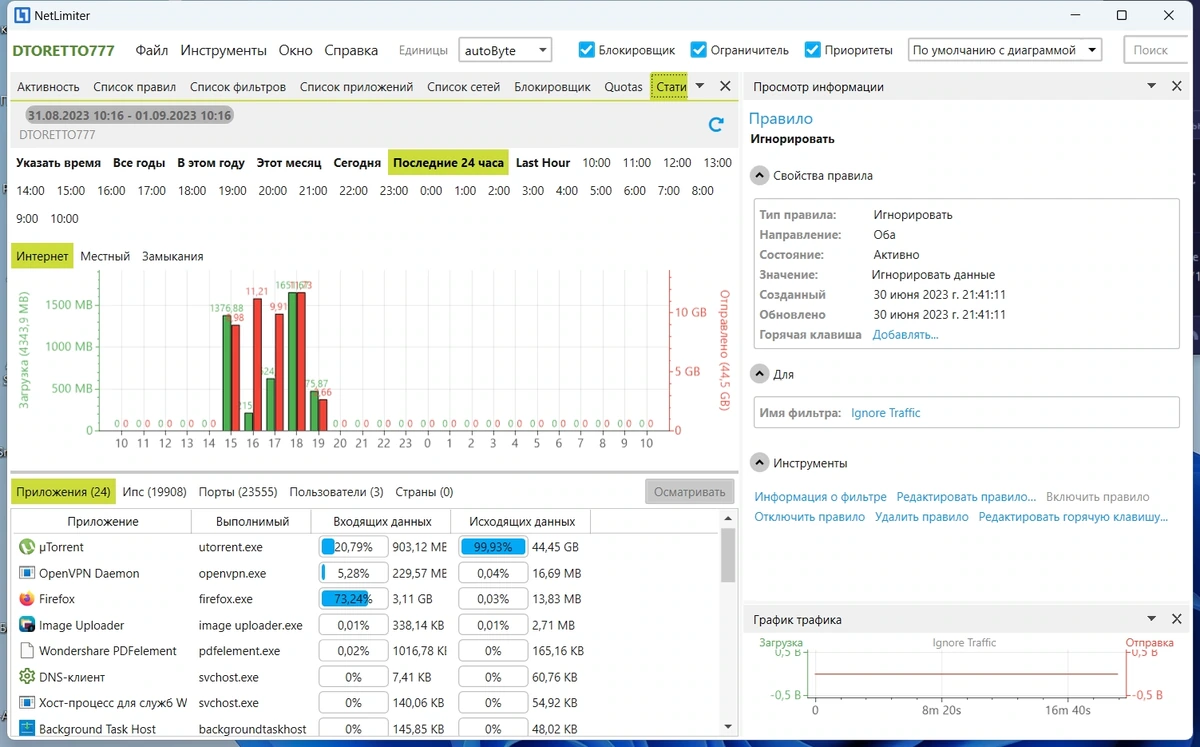
Task: Choose the Сегодня time range
Action: coord(357,163)
